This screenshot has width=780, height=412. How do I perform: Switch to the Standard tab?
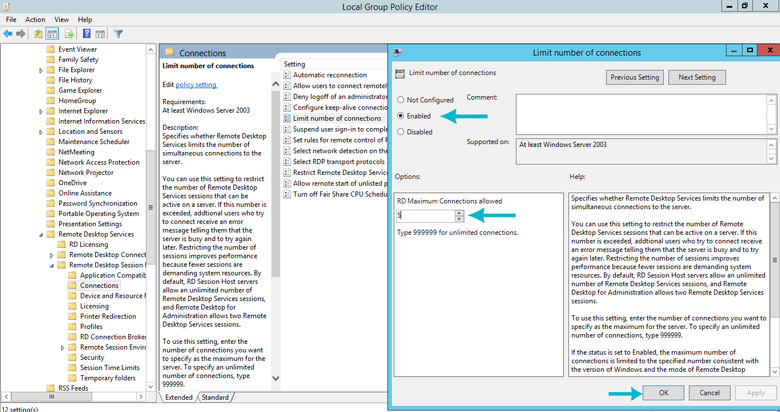point(215,397)
